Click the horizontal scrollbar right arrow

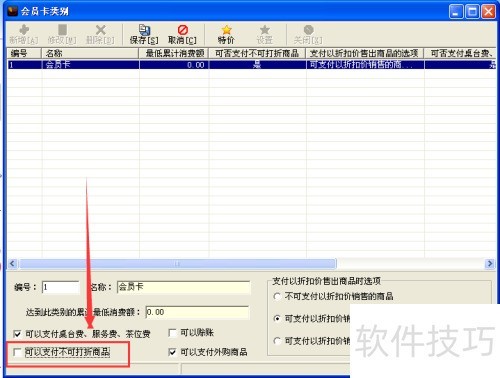coord(489,264)
